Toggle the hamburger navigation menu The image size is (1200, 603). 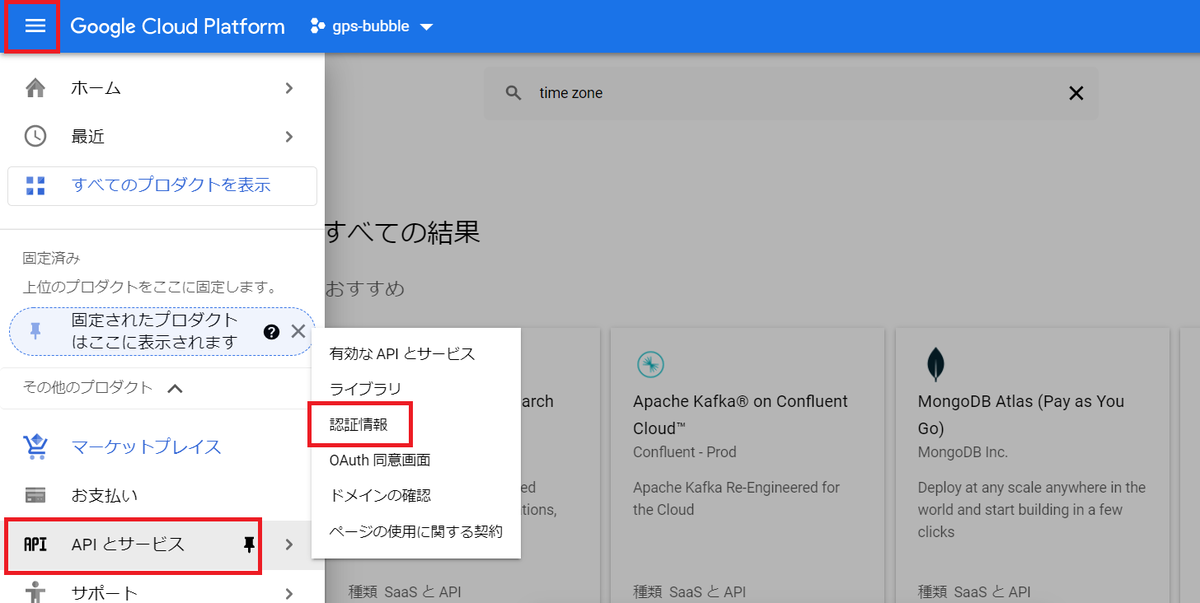click(x=35, y=26)
